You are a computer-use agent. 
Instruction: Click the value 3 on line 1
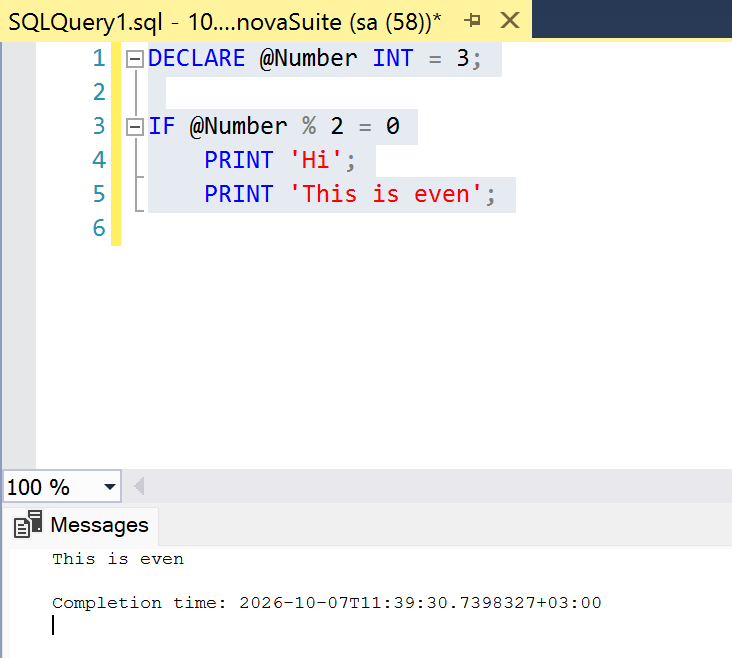click(x=463, y=58)
